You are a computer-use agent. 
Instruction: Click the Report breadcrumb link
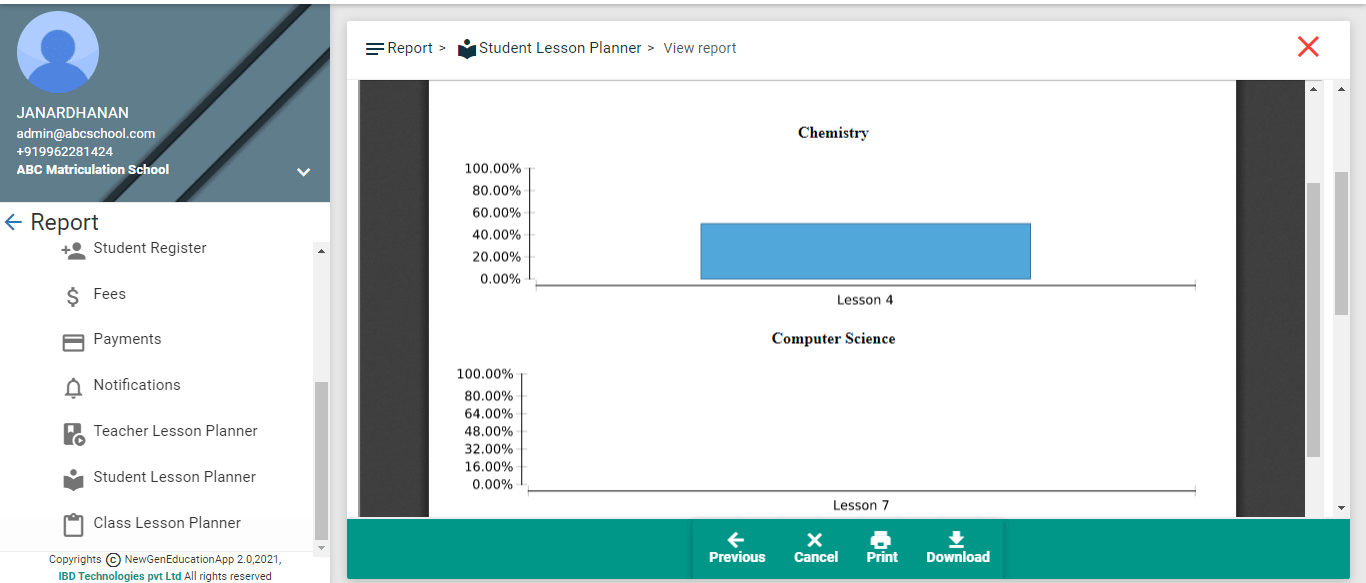[x=410, y=48]
